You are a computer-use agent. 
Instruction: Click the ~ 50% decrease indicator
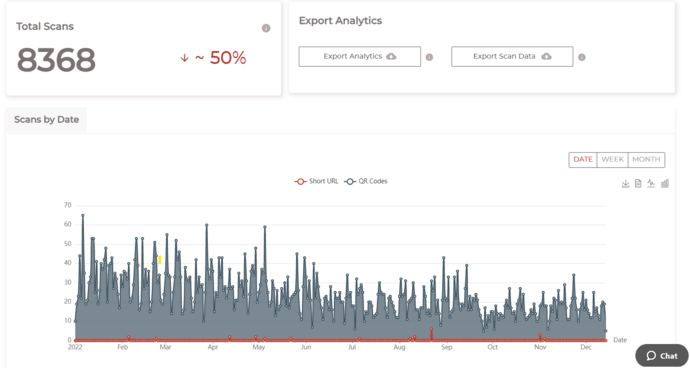(x=213, y=58)
